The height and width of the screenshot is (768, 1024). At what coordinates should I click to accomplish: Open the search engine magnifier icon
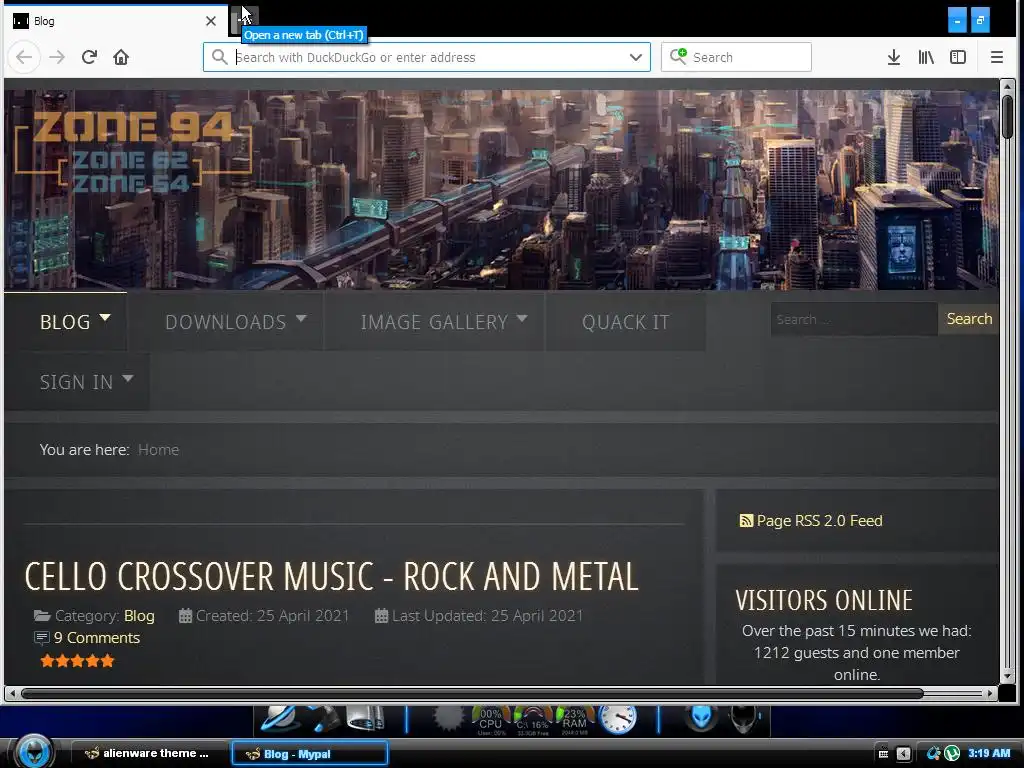pos(678,57)
